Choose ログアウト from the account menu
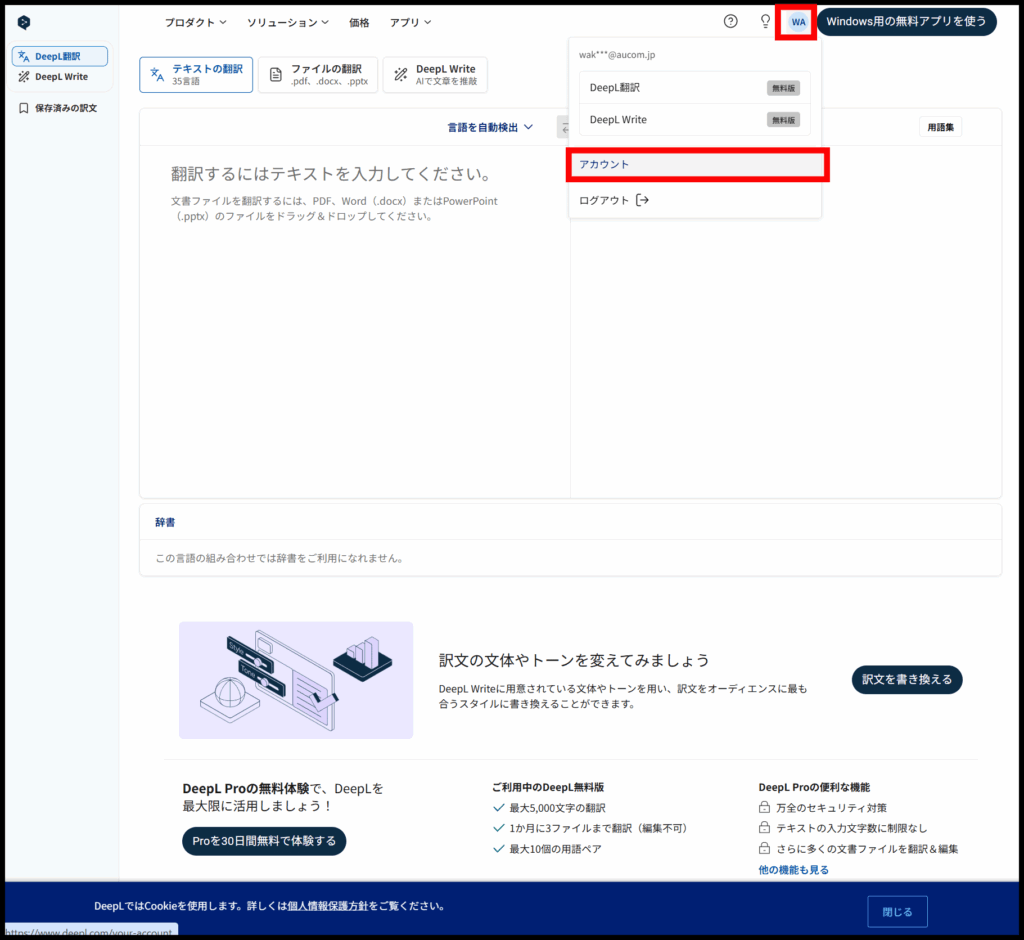This screenshot has height=940, width=1024. point(613,200)
